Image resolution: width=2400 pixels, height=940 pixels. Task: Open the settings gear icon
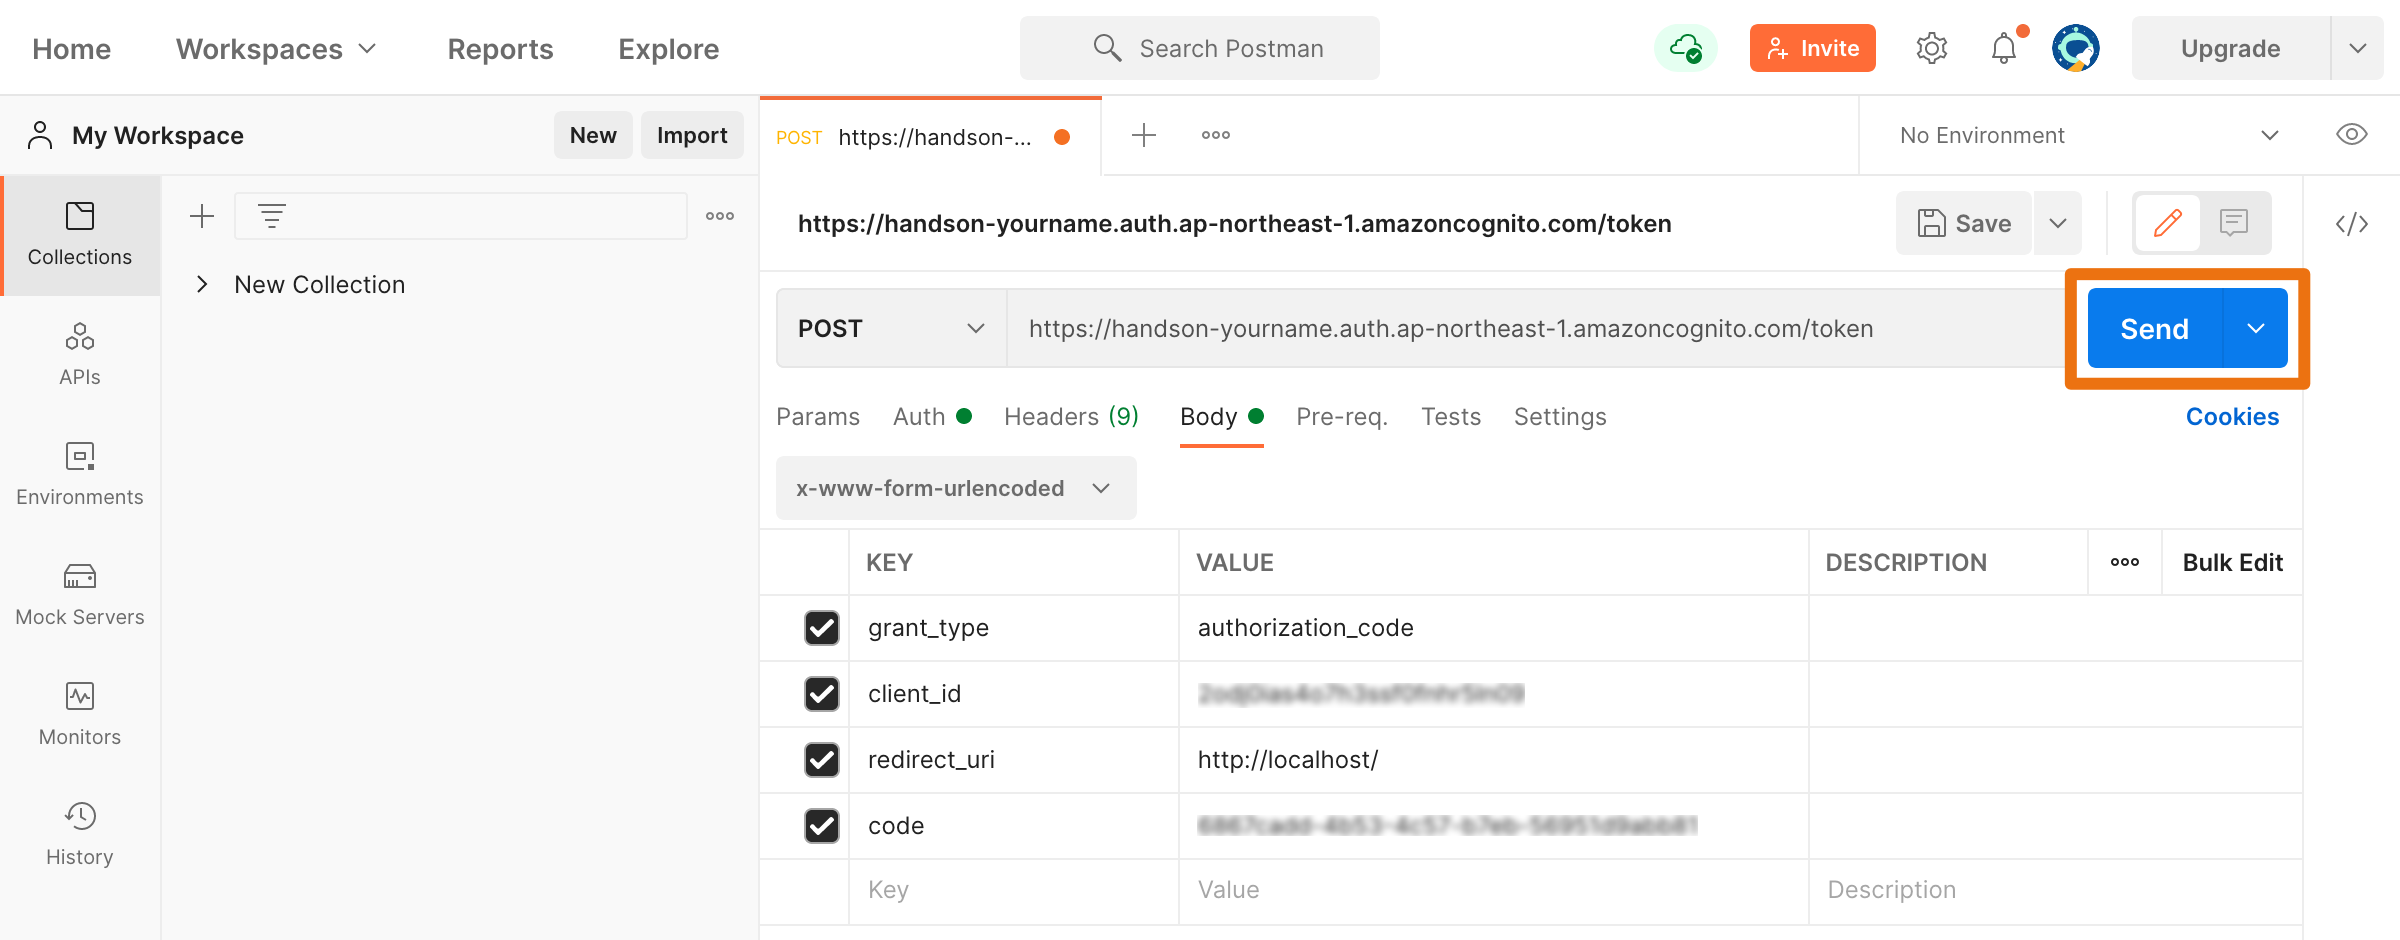click(x=1932, y=48)
